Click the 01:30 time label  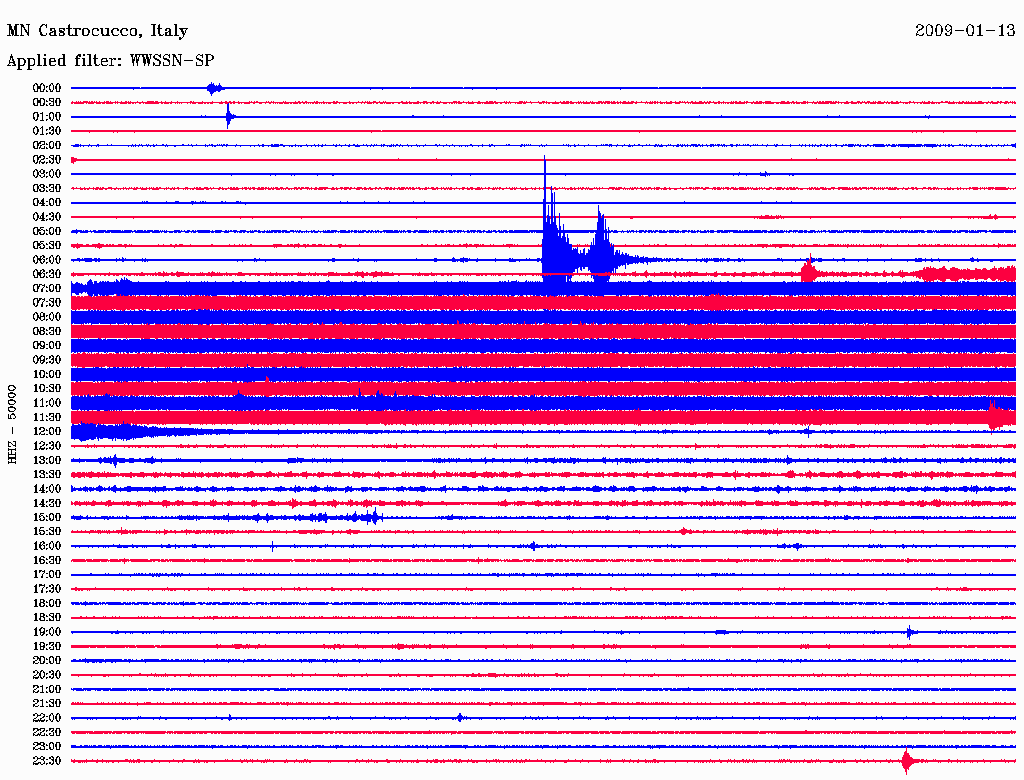pos(47,131)
